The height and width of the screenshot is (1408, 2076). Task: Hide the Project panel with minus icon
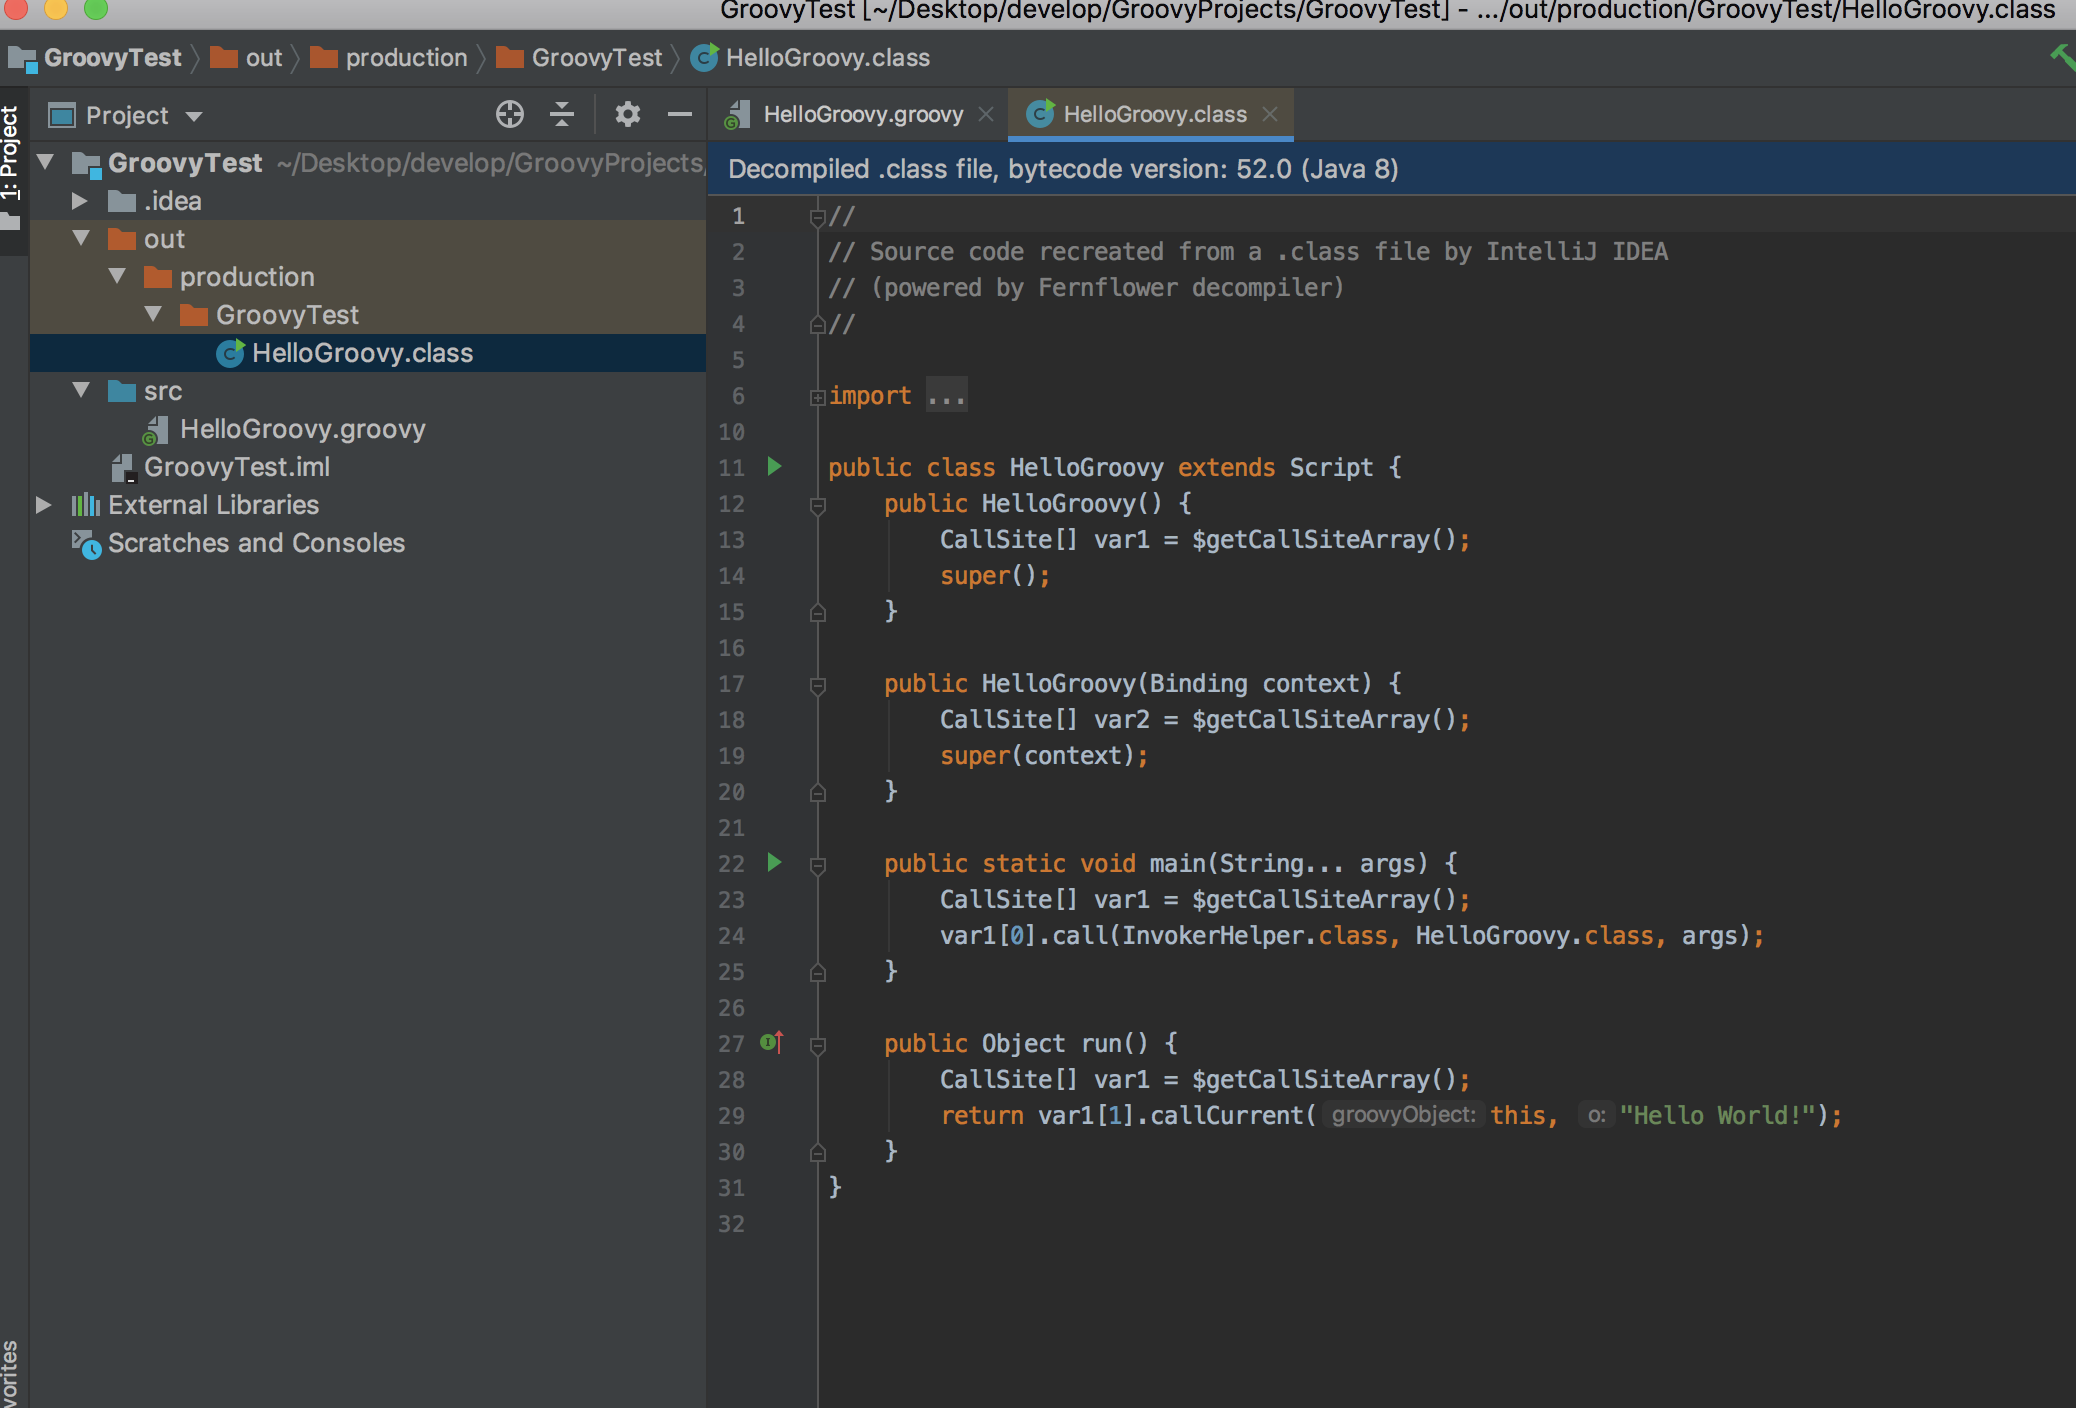[x=680, y=115]
